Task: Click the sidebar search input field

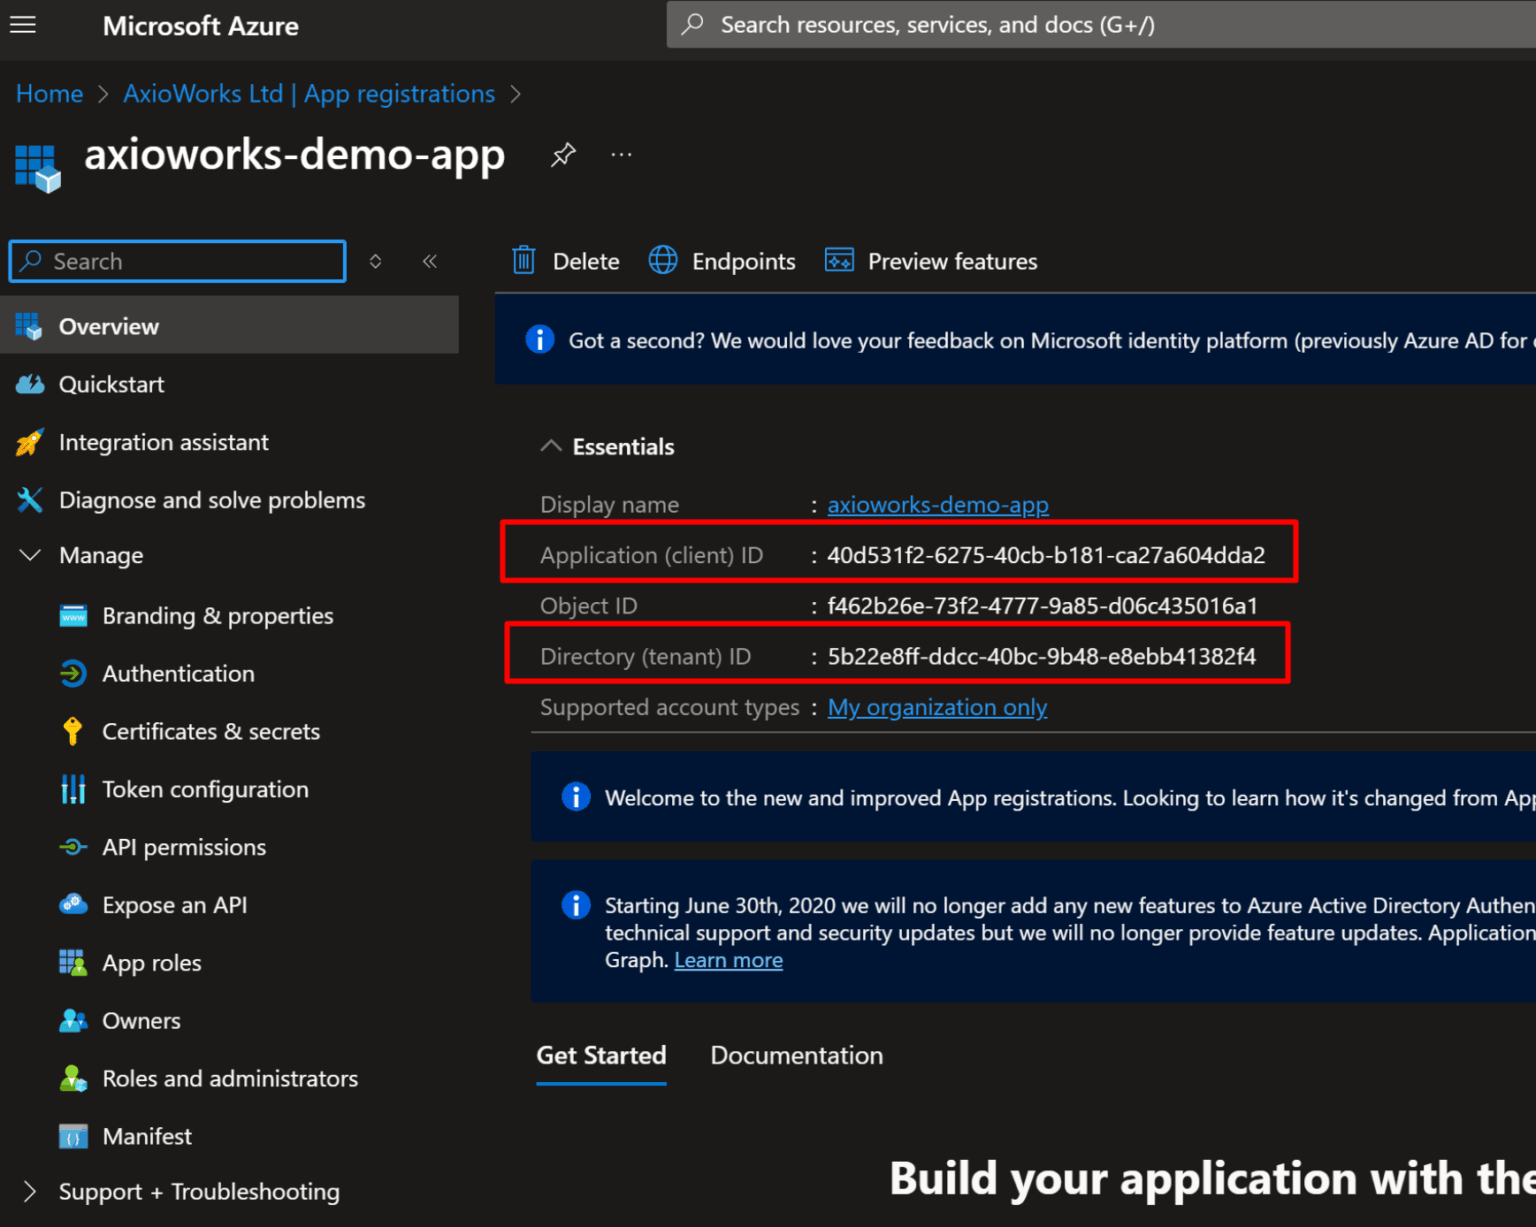Action: coord(177,261)
